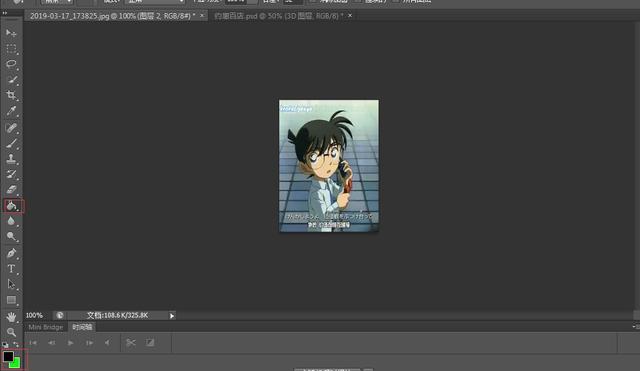Click the status bar round icon beside 100%
This screenshot has height=371, width=640.
coord(60,315)
